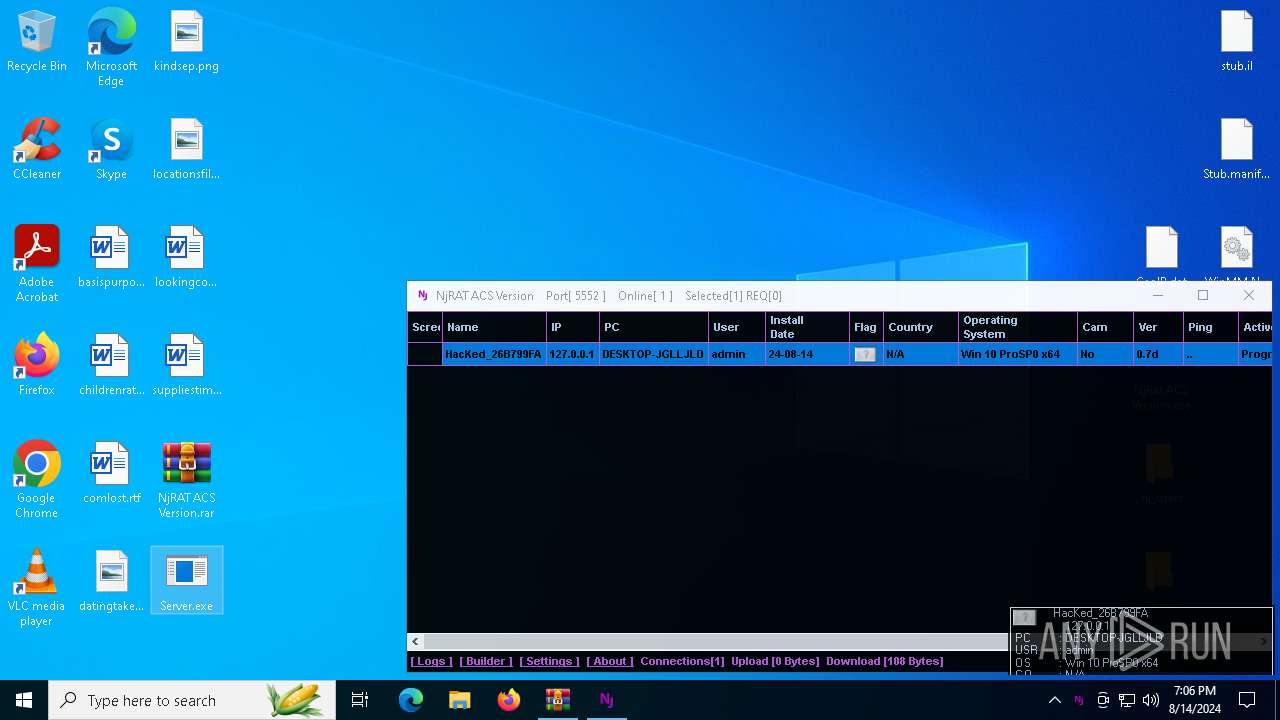
Task: Open the Firefox desktop shortcut
Action: tap(37, 365)
